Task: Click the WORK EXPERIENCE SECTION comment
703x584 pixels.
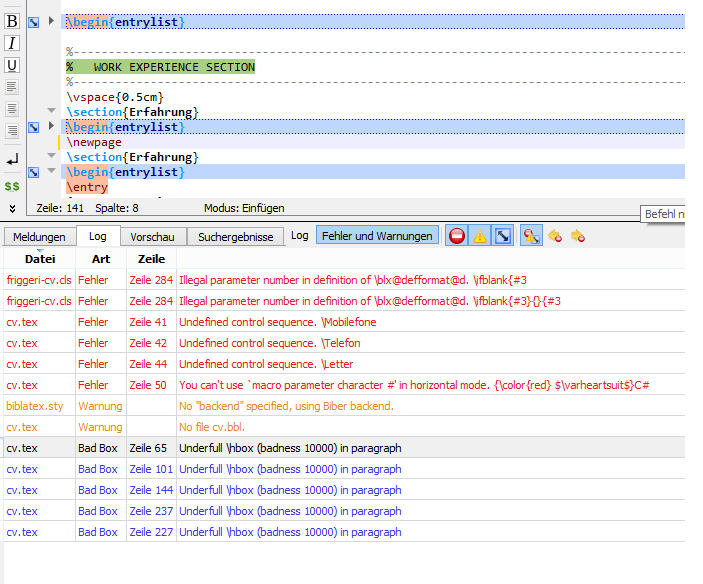Action: click(x=161, y=67)
